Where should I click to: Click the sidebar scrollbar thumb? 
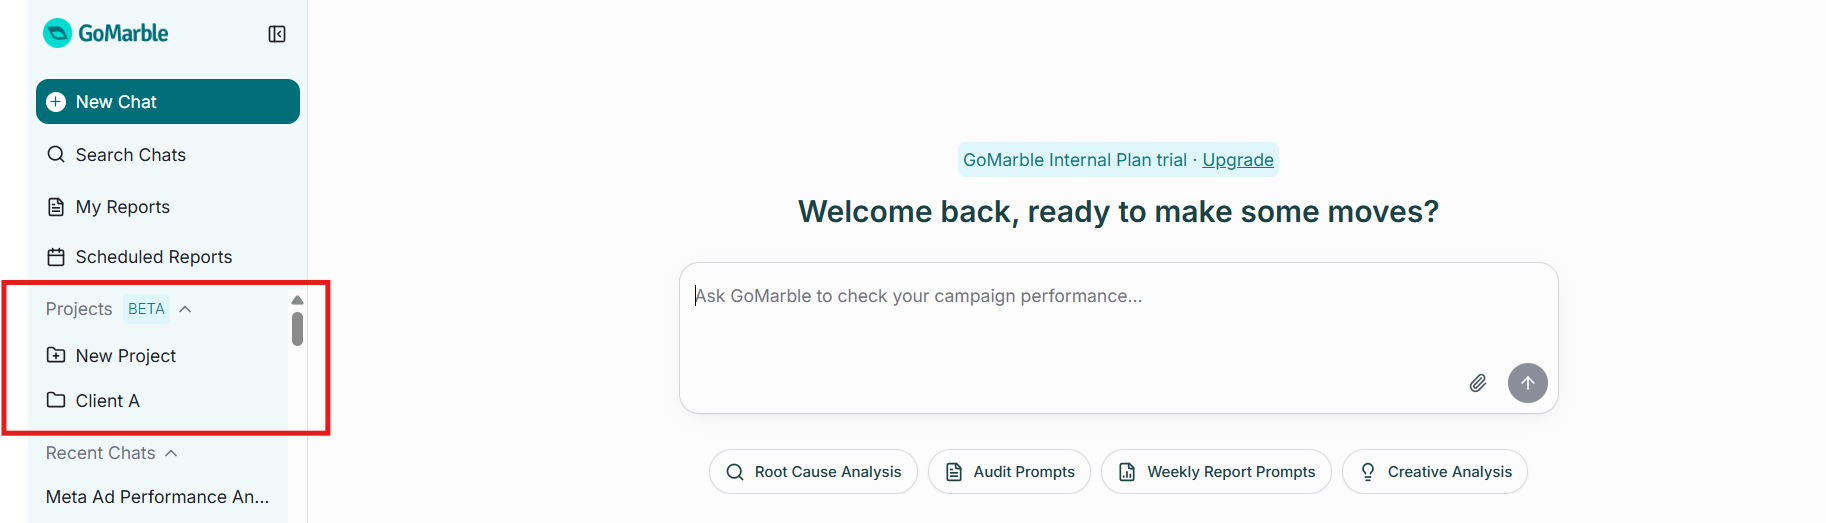297,329
